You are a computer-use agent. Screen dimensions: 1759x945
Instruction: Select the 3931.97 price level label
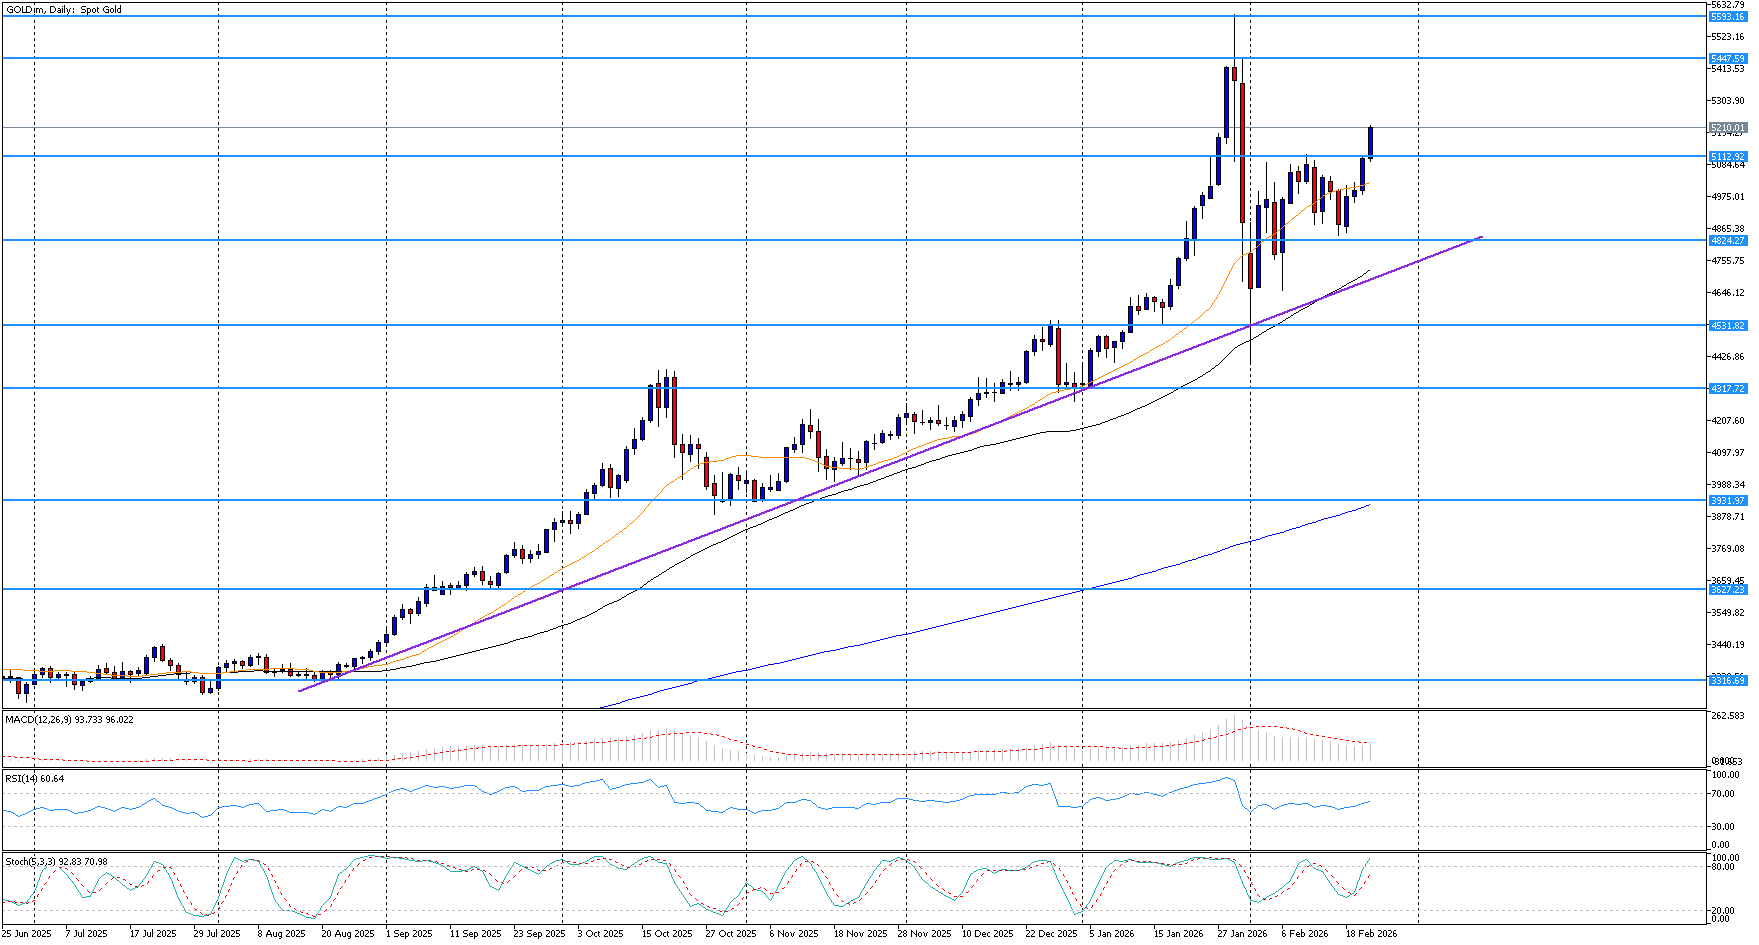pyautogui.click(x=1727, y=501)
